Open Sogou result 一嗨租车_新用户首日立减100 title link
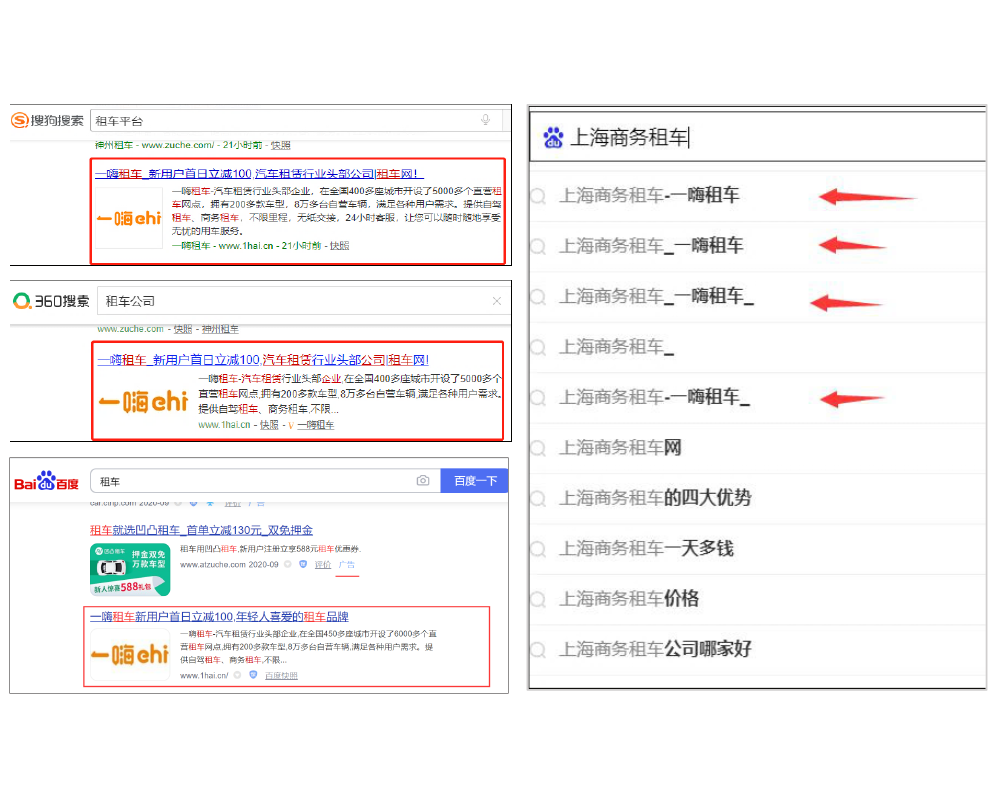Screen dimensions: 1000x800 (x=260, y=174)
